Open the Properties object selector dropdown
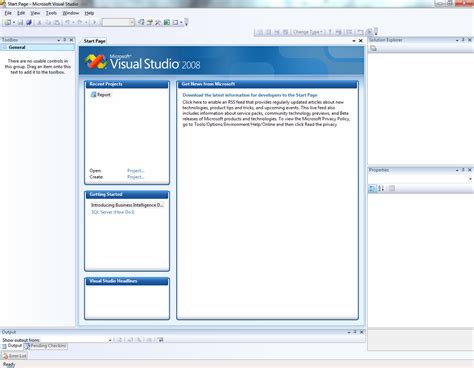474x368 pixels. [470, 179]
